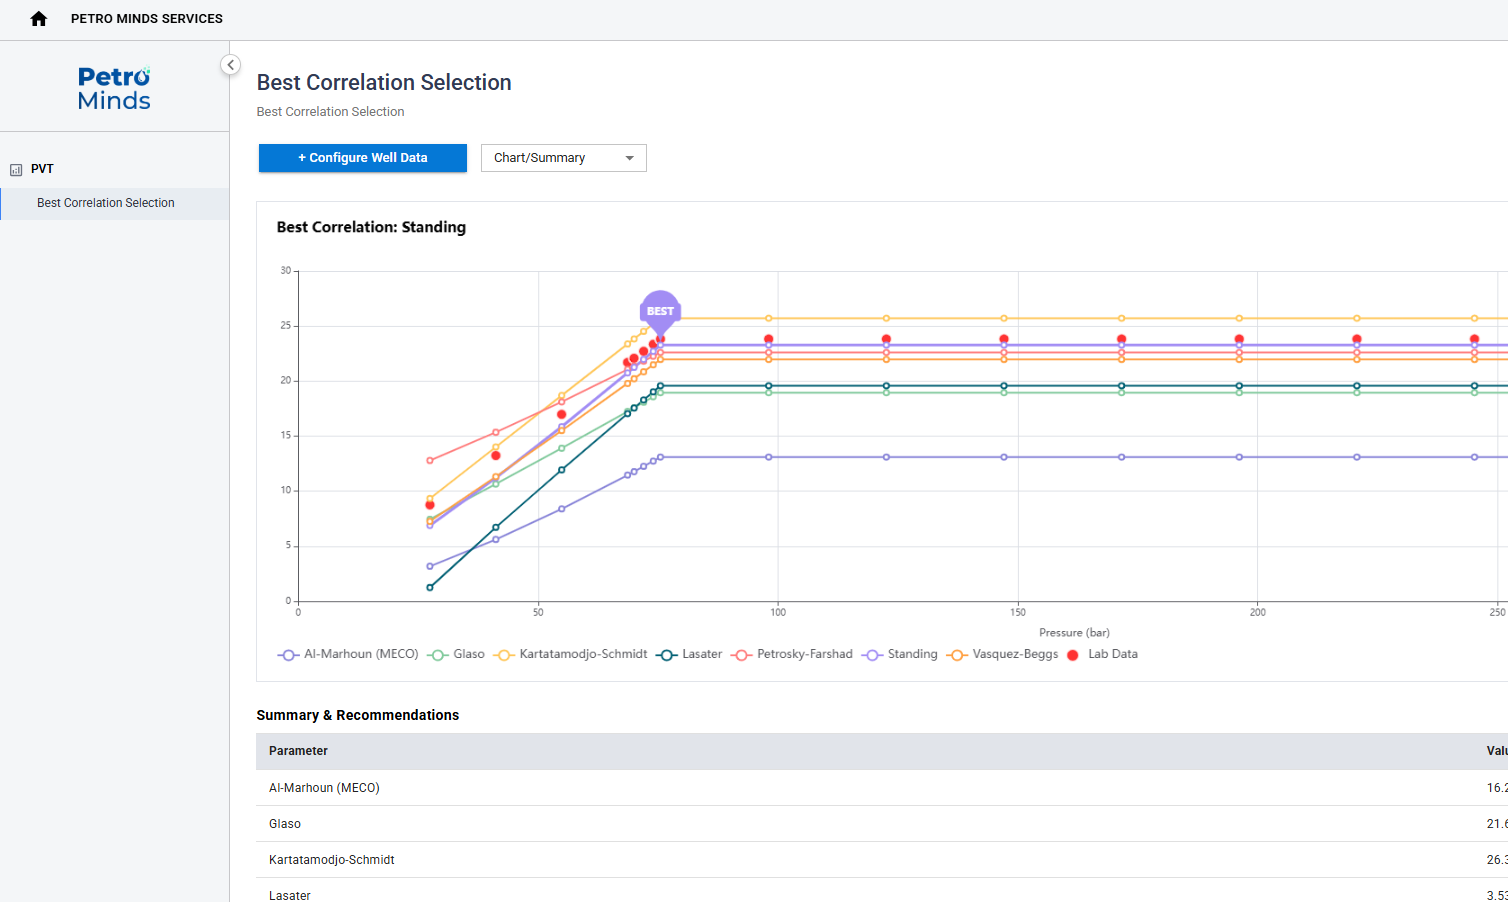Select Best Correlation Selection menu item
This screenshot has height=902, width=1508.
(x=106, y=203)
